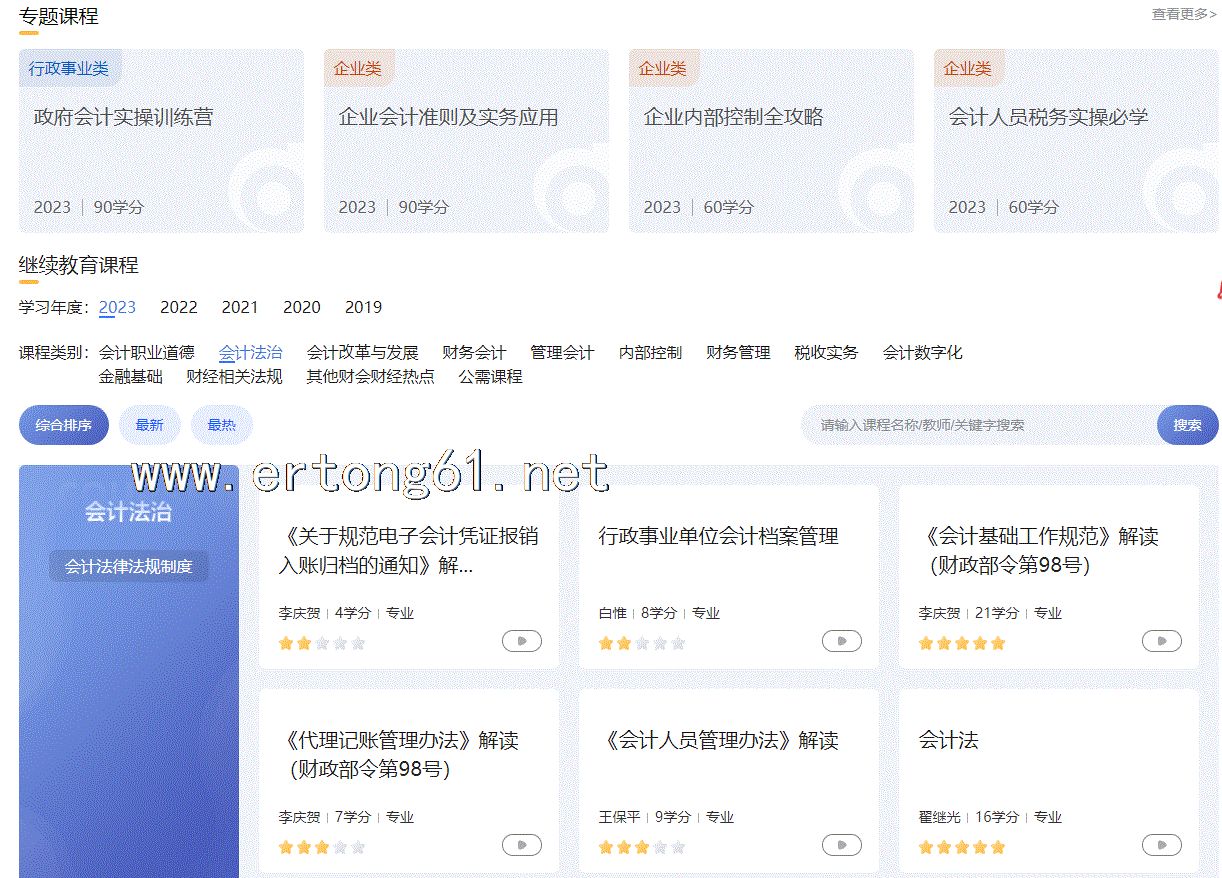This screenshot has height=878, width=1222.
Task: Click play icon on 会计法 course card
Action: pyautogui.click(x=1161, y=845)
